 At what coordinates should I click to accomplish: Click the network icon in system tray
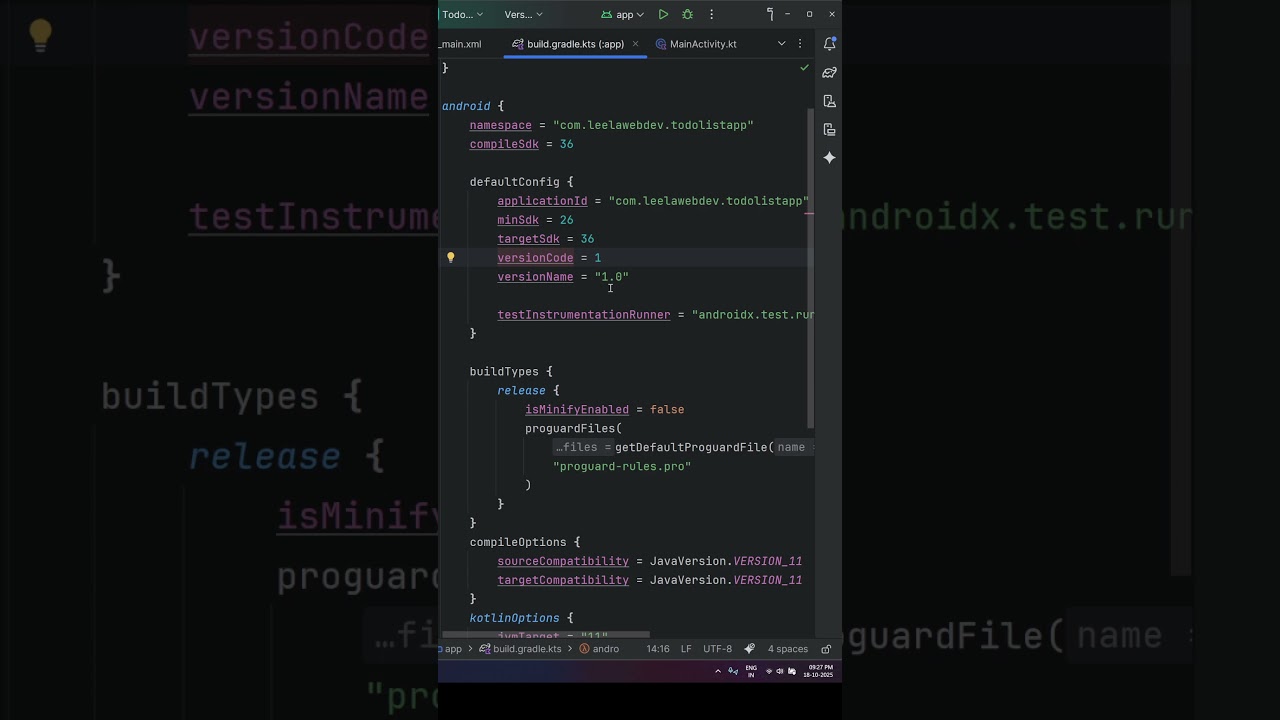(768, 671)
